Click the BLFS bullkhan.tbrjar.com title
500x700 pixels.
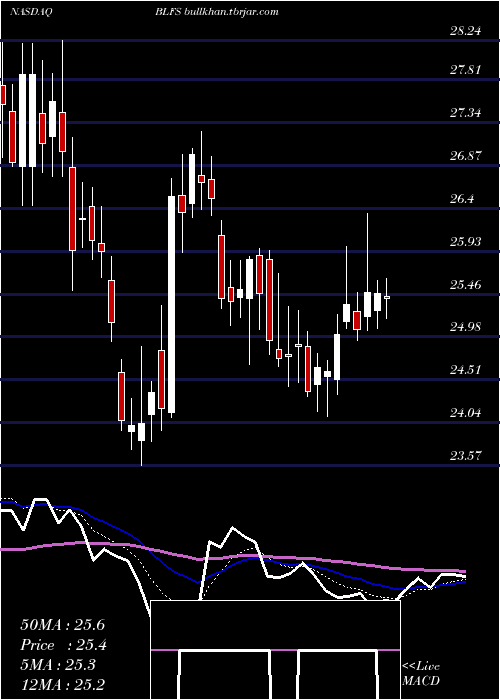(217, 12)
